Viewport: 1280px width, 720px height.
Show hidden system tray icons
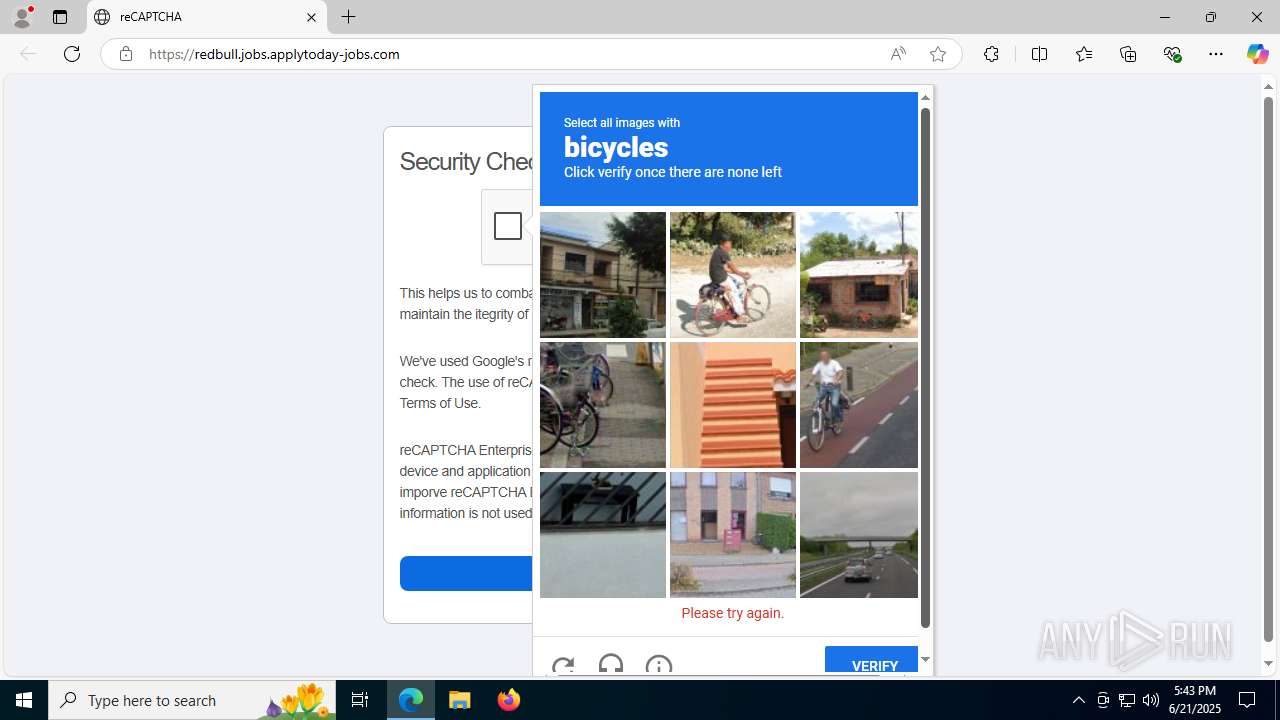click(1078, 700)
